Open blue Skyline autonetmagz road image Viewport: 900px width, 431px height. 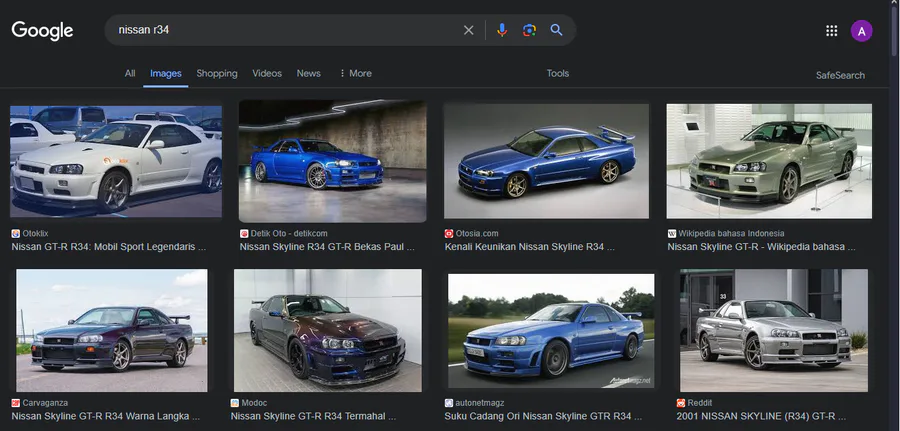tap(551, 331)
